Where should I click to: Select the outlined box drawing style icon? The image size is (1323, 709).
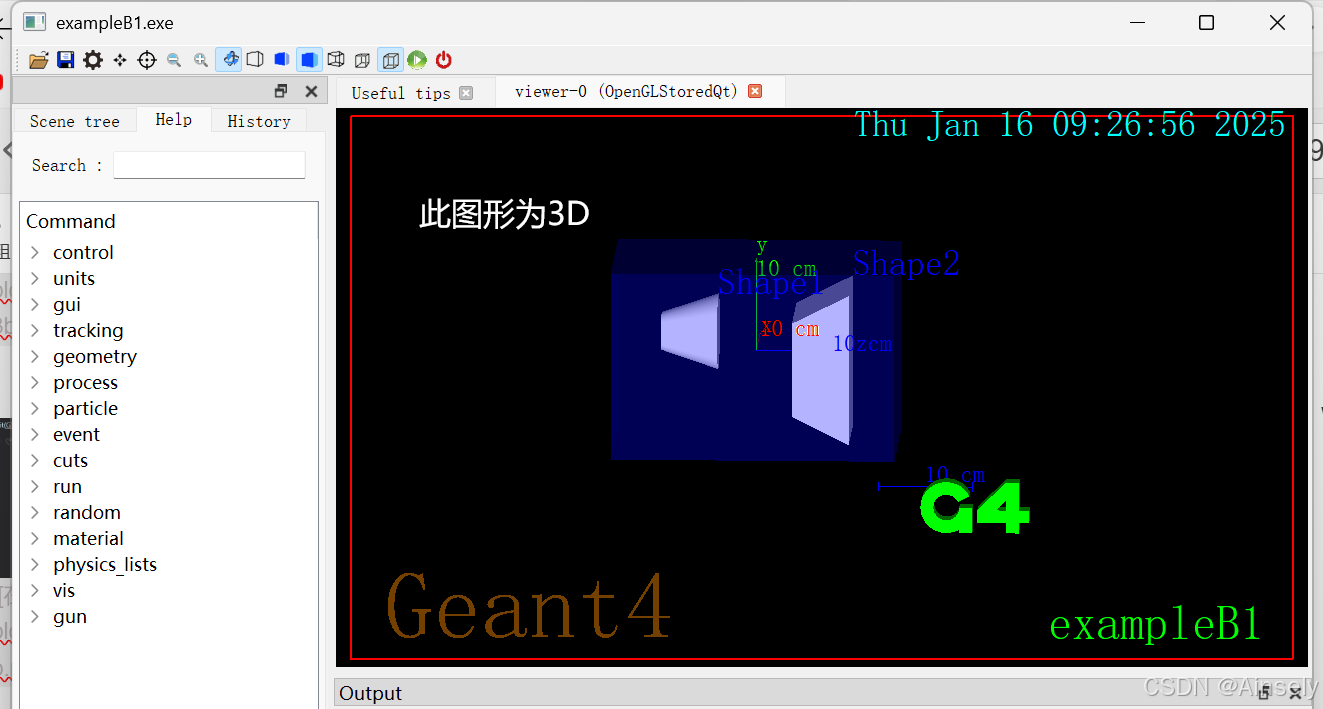coord(255,60)
